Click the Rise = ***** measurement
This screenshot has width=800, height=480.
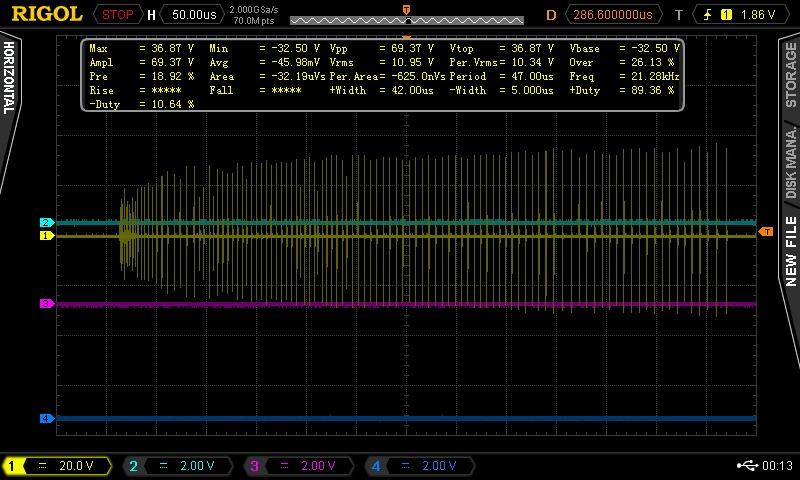(135, 90)
